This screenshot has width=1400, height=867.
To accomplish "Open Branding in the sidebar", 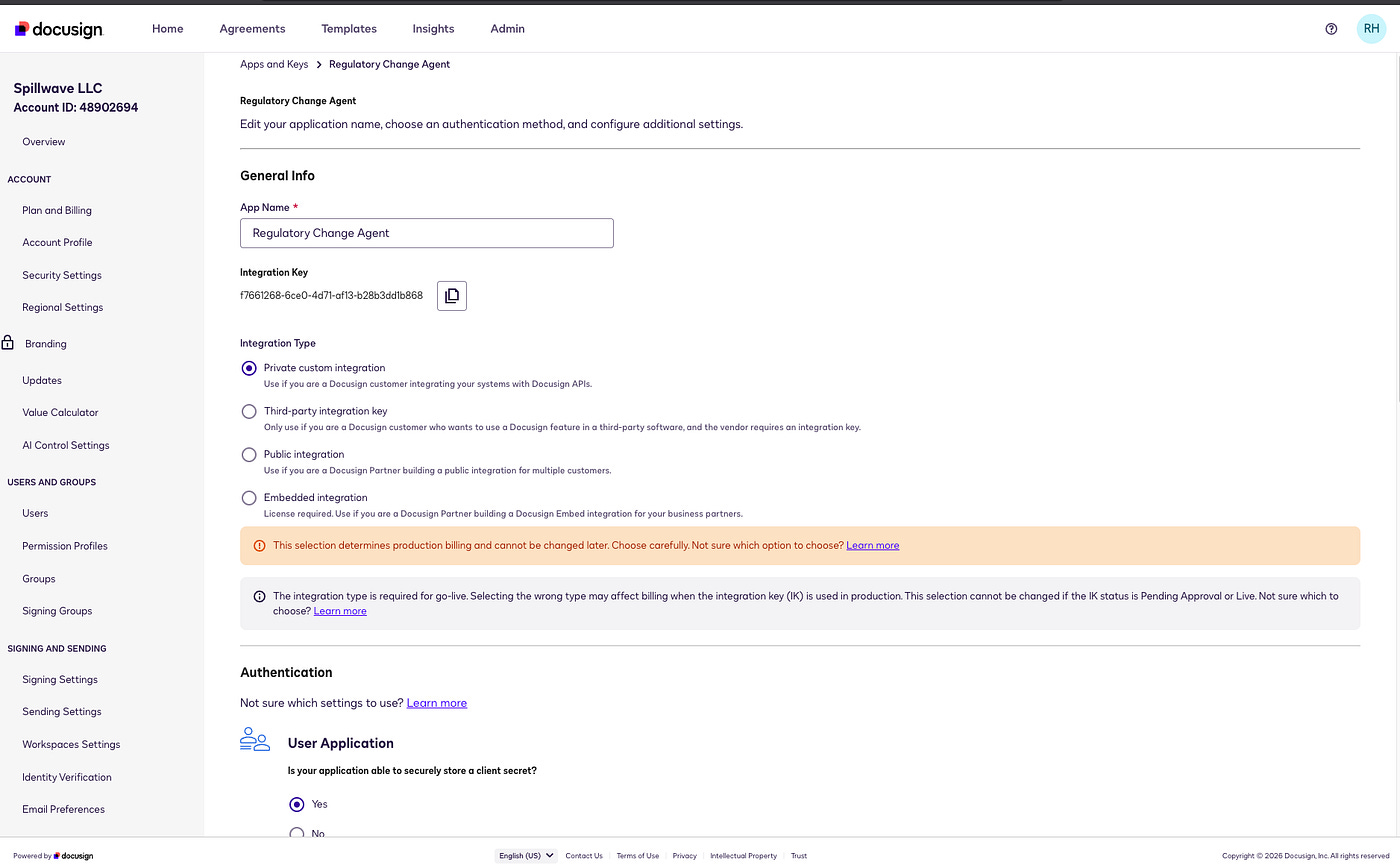I will 46,344.
